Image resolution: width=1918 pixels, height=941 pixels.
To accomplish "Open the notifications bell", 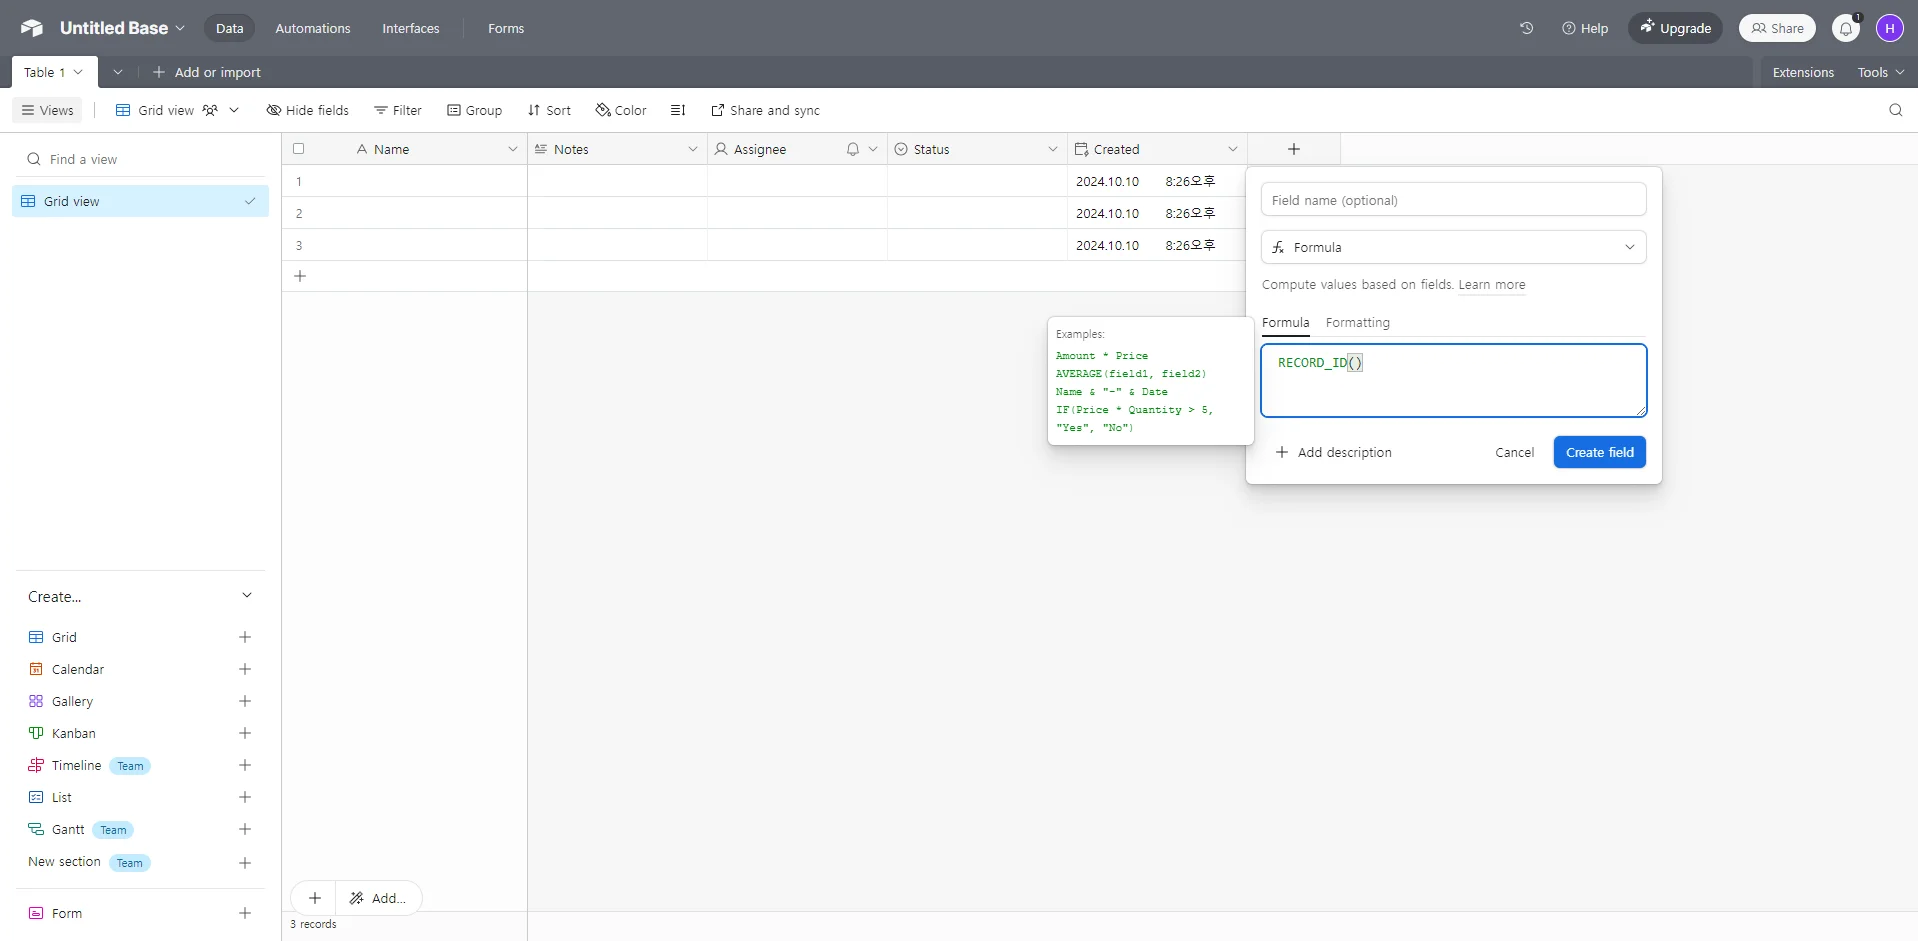I will click(x=1845, y=28).
